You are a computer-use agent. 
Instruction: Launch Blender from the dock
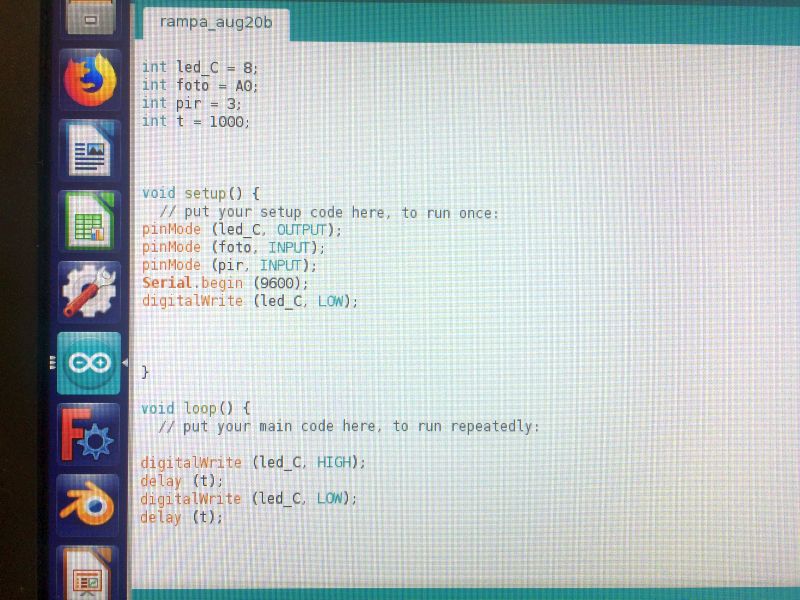tap(88, 505)
